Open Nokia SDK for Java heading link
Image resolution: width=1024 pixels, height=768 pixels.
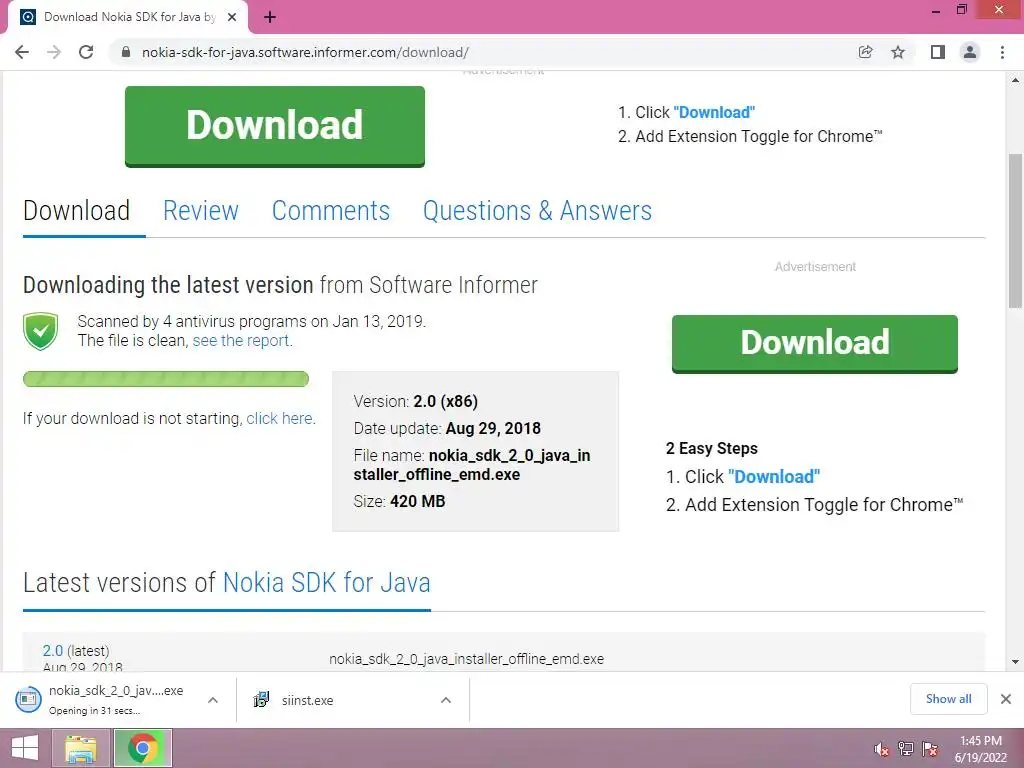coord(327,583)
